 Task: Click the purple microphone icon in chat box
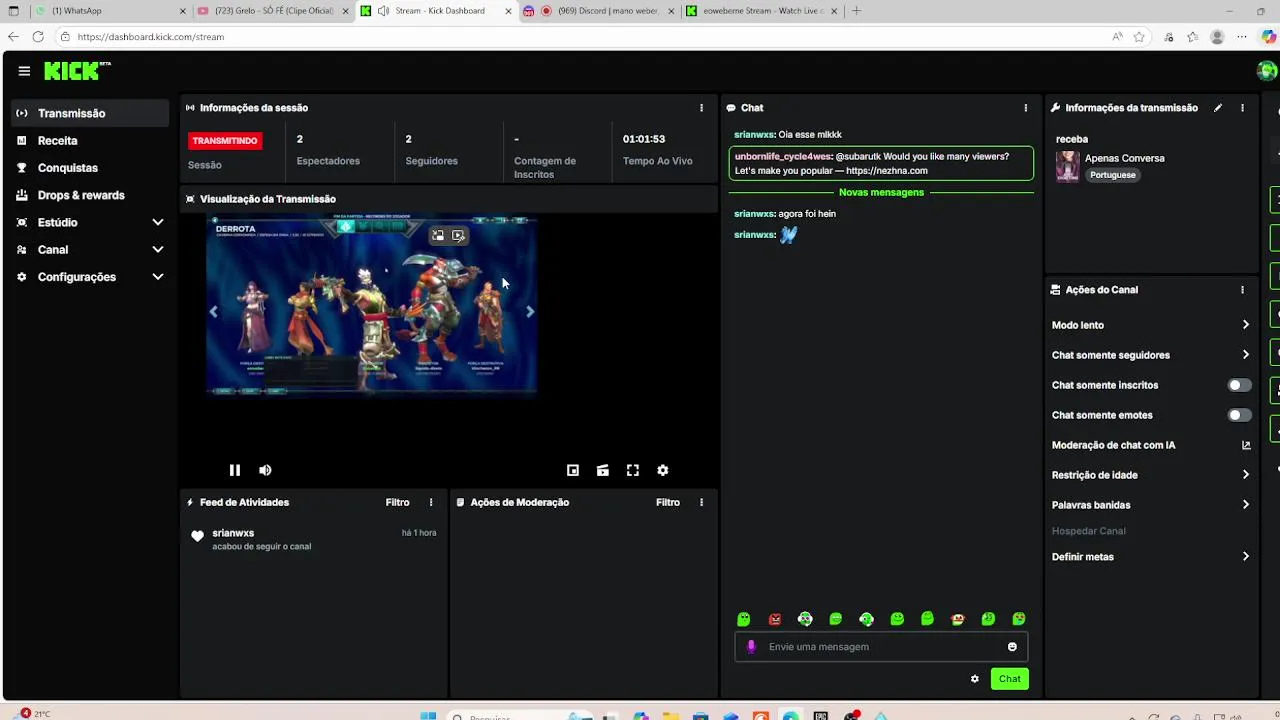pyautogui.click(x=751, y=647)
